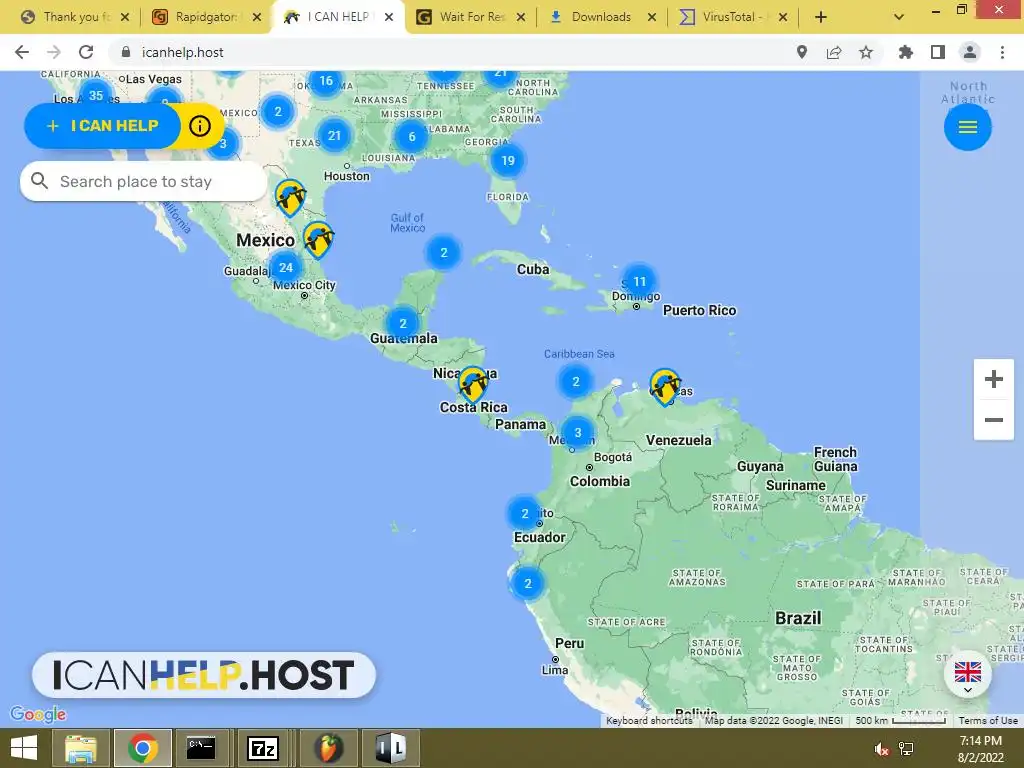Open the Windows Start menu
Viewport: 1024px width, 768px height.
coord(24,748)
